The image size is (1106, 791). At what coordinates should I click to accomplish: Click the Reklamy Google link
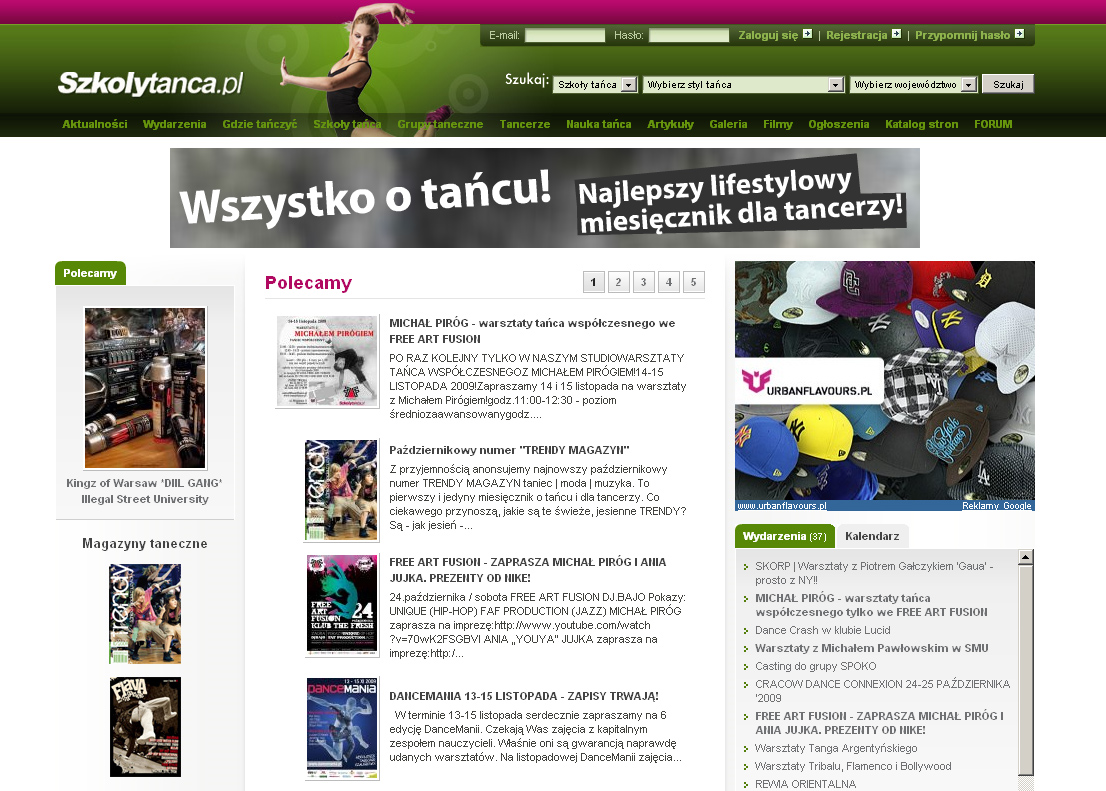[x=997, y=506]
